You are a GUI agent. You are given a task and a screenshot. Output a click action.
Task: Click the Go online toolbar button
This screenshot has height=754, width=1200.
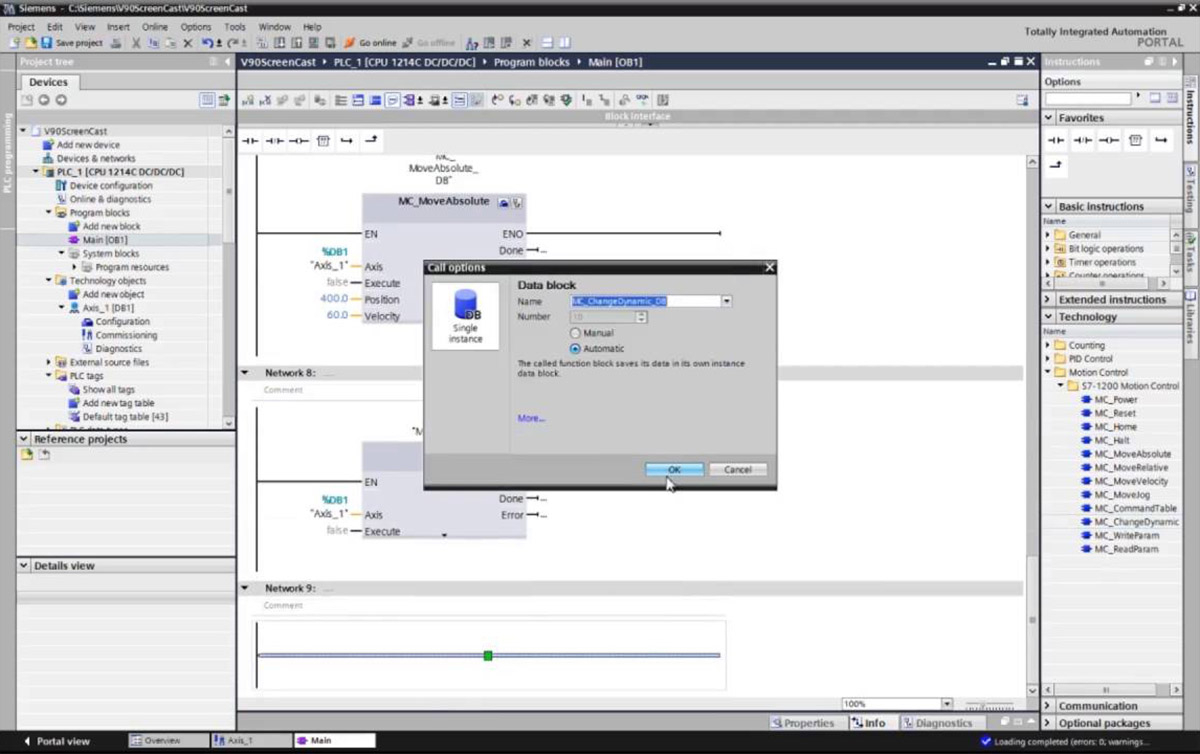point(370,43)
